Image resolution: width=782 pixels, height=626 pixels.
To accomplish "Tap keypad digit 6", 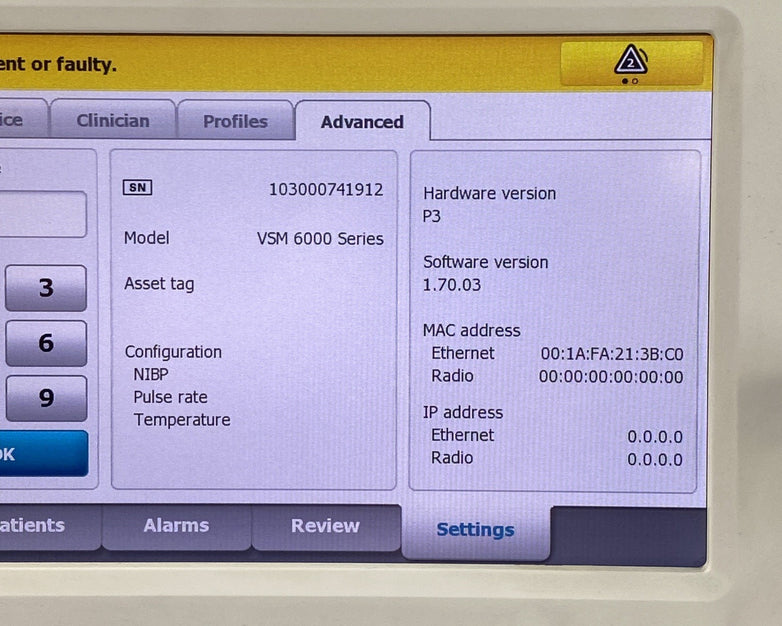I will [x=46, y=343].
